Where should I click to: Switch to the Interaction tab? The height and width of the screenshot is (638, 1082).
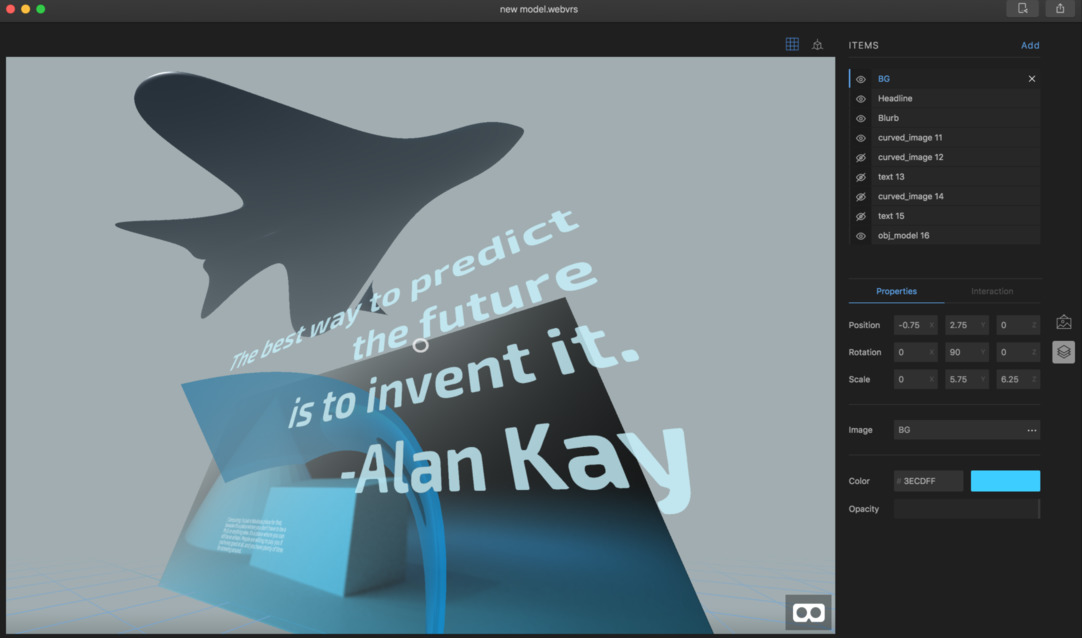(992, 291)
